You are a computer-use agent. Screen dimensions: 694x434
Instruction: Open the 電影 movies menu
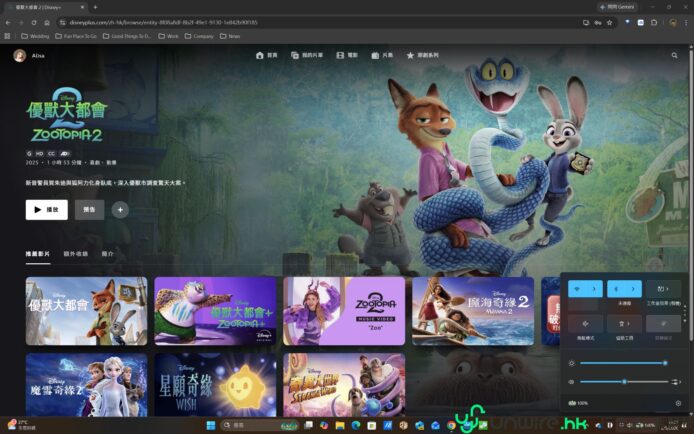pyautogui.click(x=347, y=55)
